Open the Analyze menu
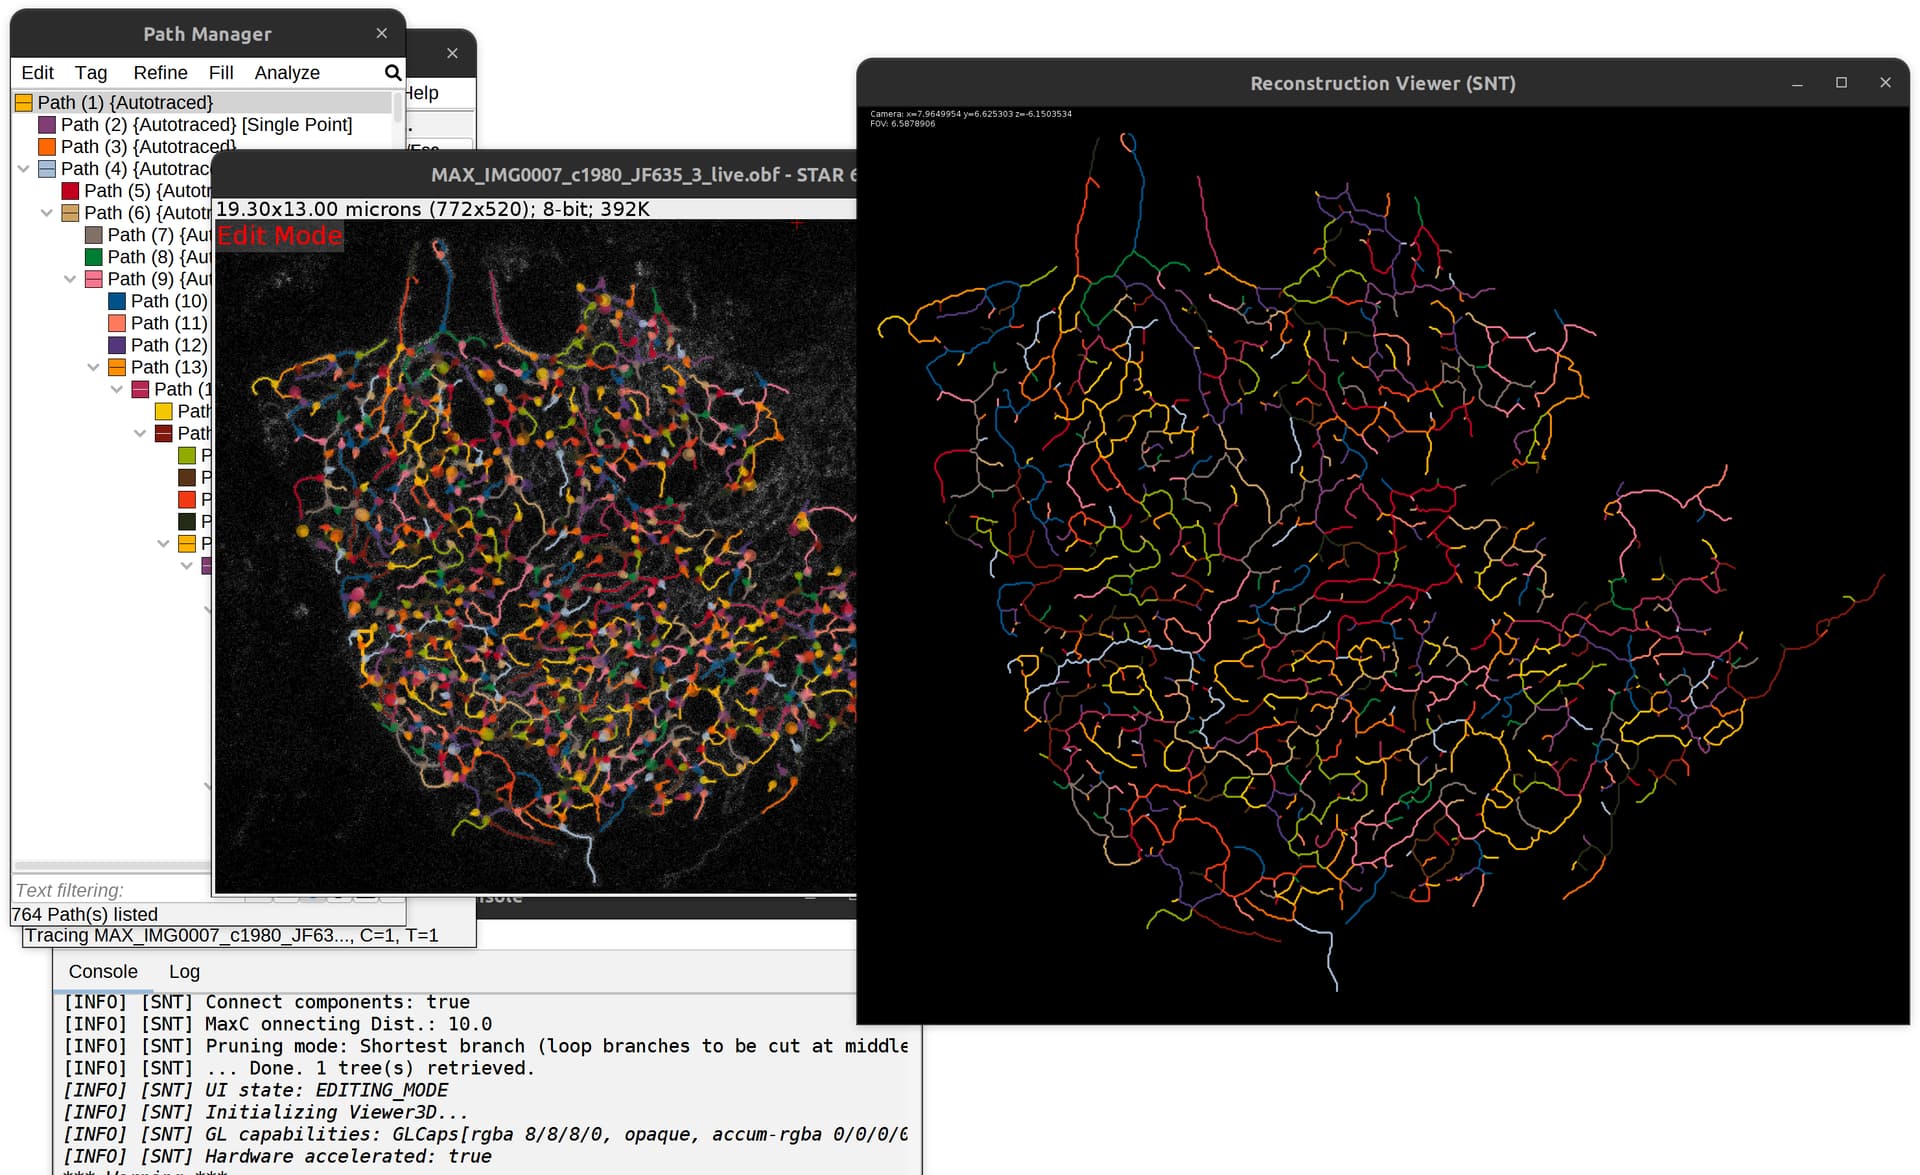 click(286, 72)
